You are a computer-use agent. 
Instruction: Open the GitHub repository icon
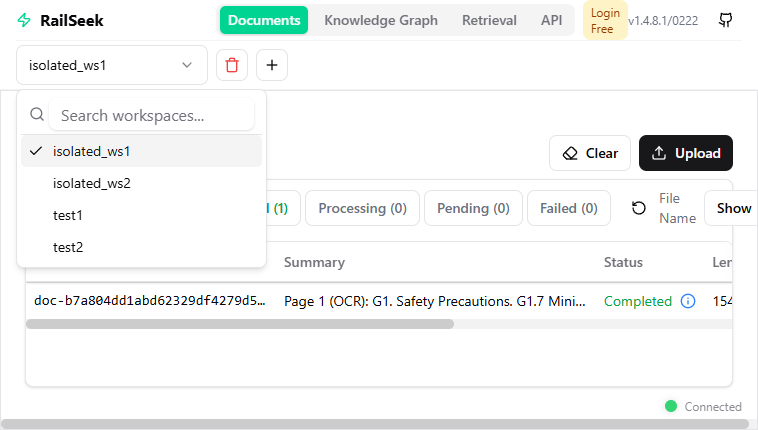point(726,20)
